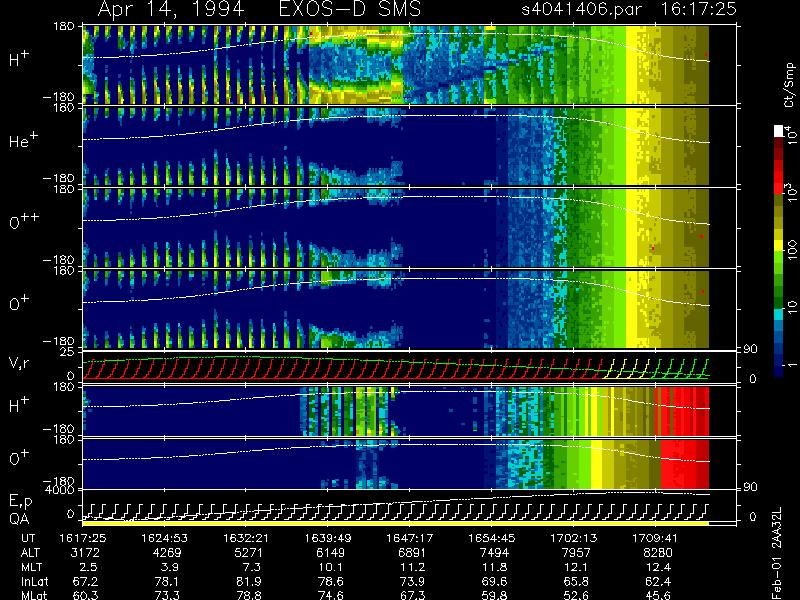The height and width of the screenshot is (600, 800).
Task: Click the date title 'Apr 14, 1994'
Action: coord(171,10)
